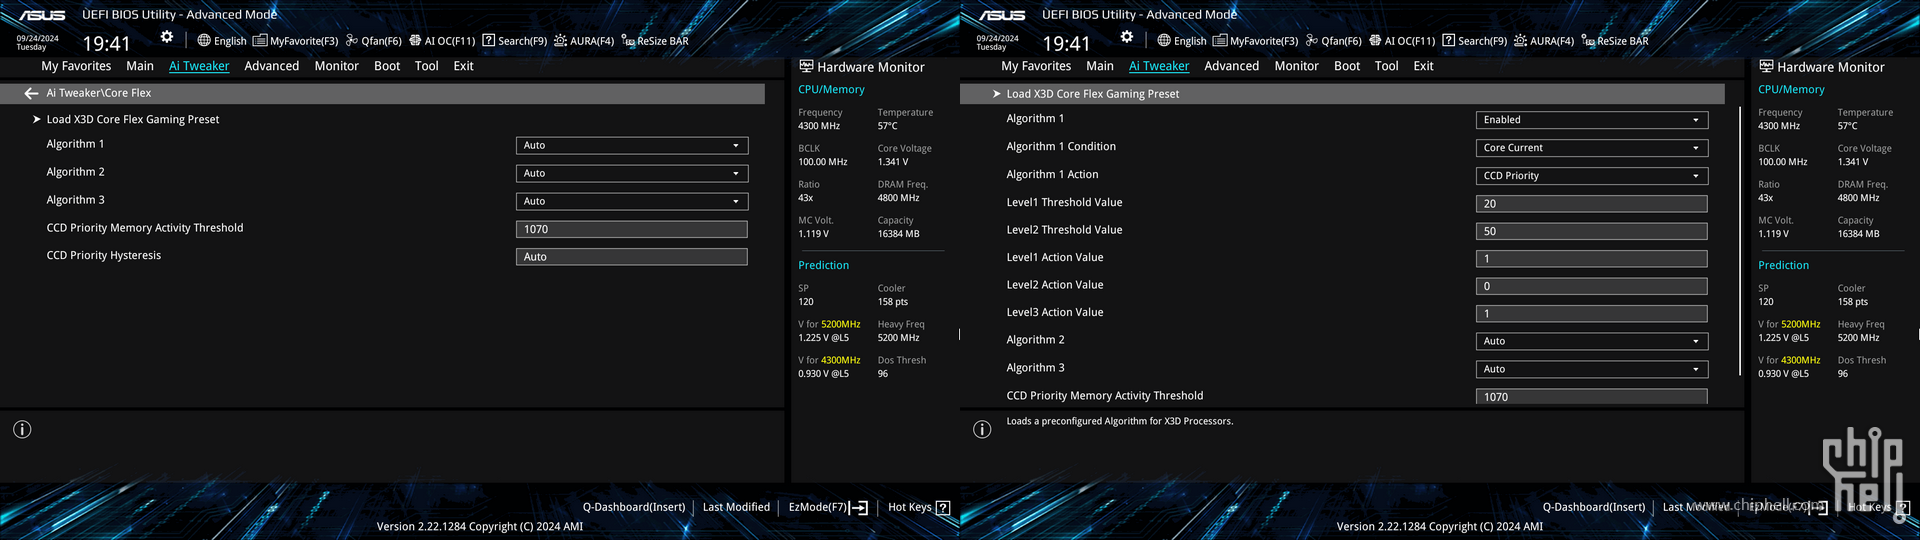Click the date 09/24/2024 in left screen
This screenshot has width=1920, height=540.
coord(37,38)
